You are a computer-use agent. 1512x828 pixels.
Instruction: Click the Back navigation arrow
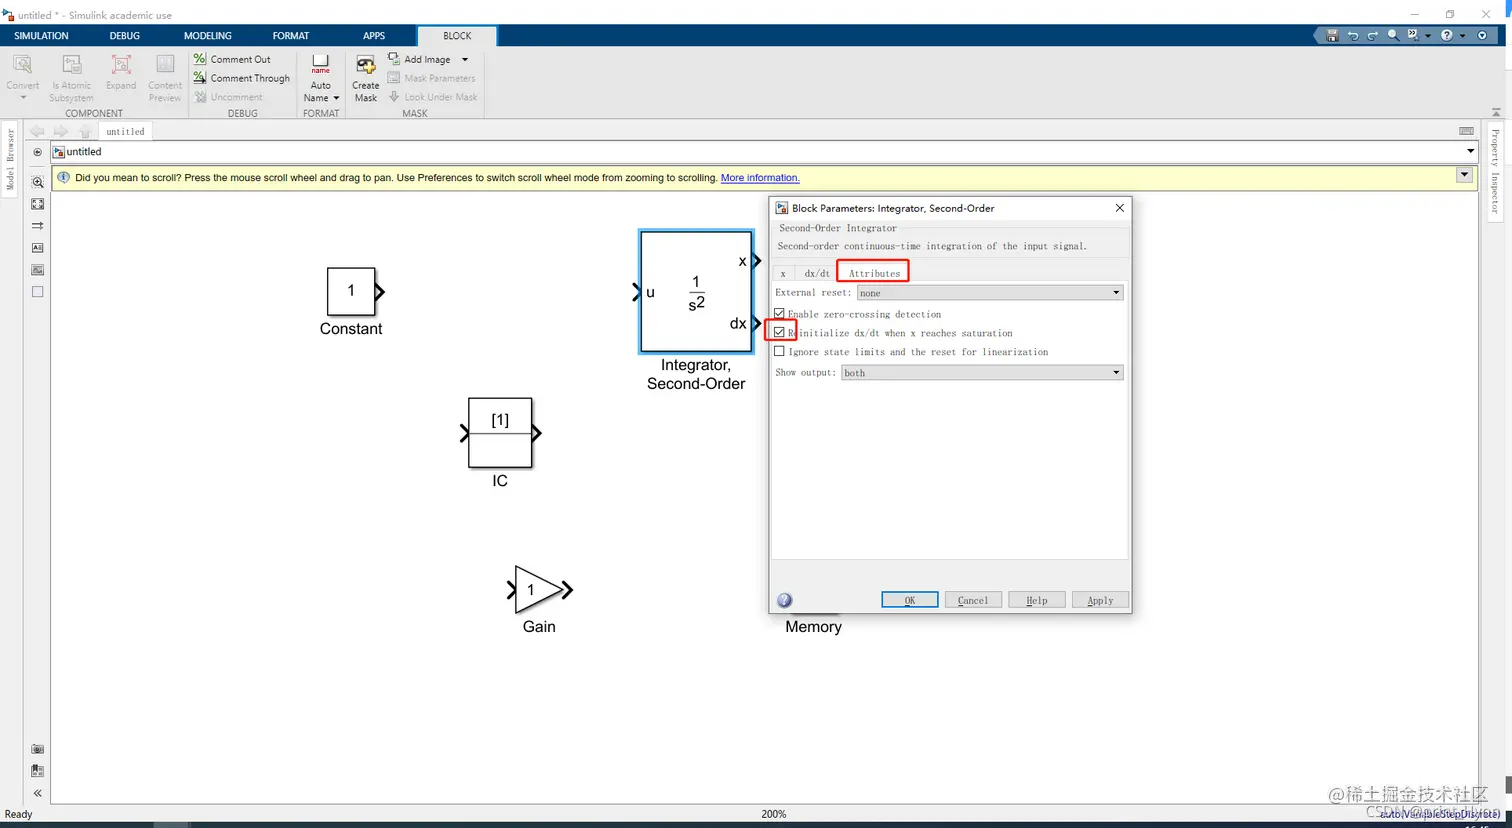[x=37, y=131]
